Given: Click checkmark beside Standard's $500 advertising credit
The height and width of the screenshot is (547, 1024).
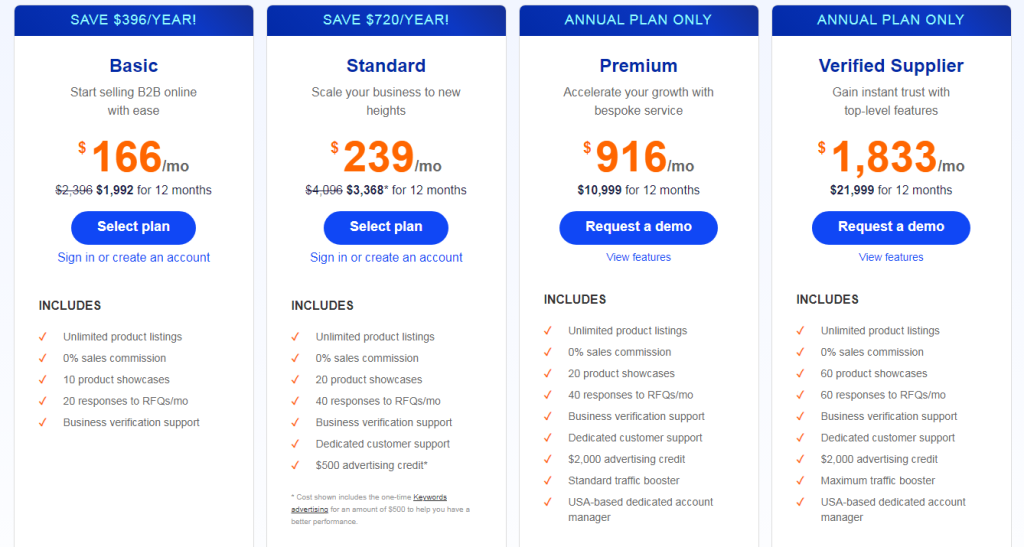Looking at the screenshot, I should coord(295,465).
